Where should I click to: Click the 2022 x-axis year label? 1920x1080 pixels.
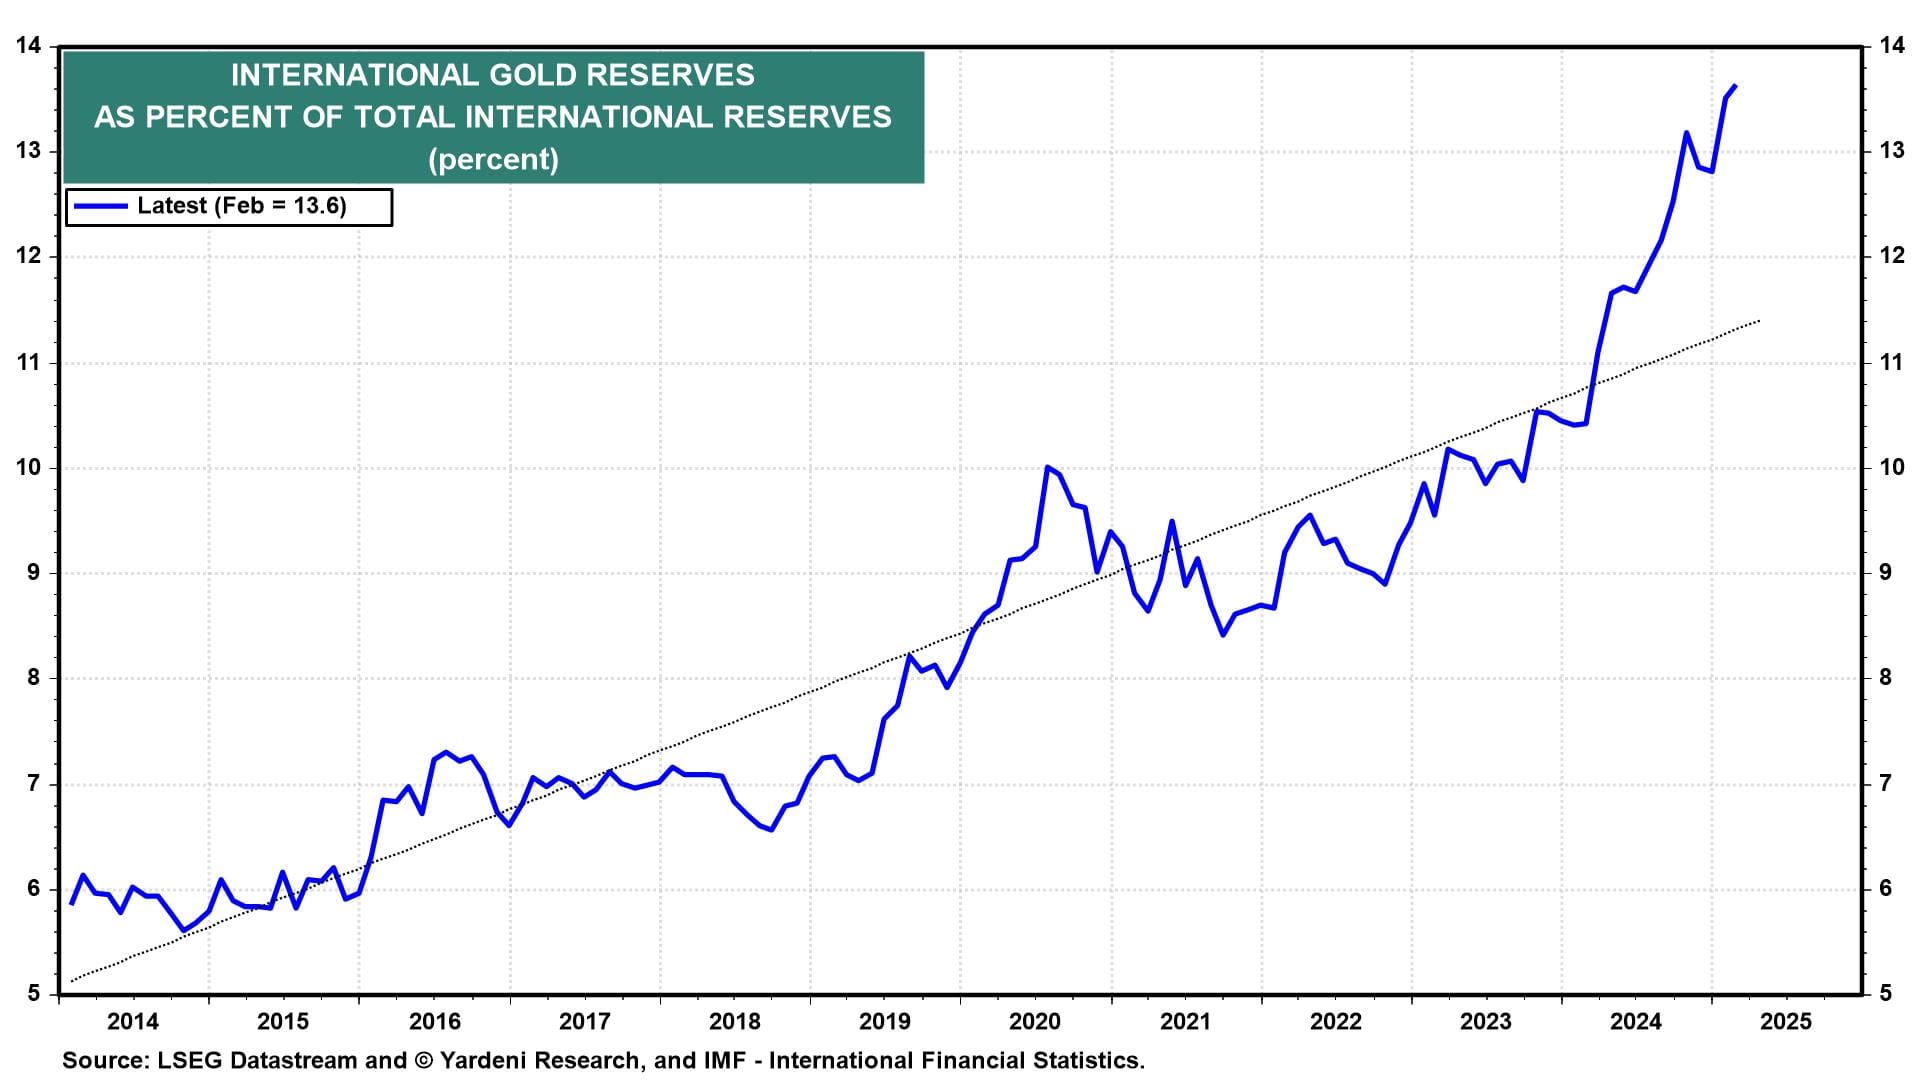(1336, 1021)
